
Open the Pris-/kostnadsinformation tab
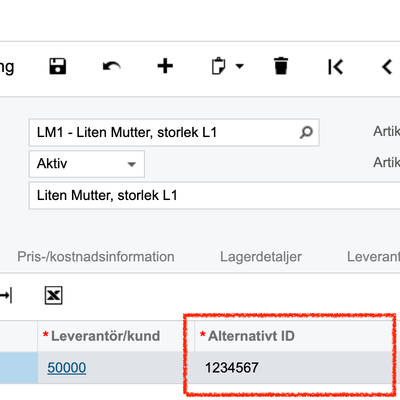coord(96,257)
